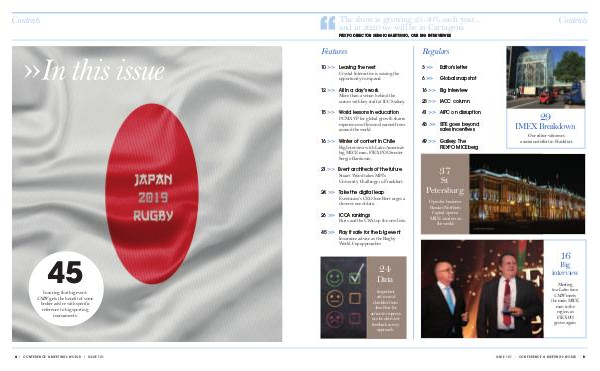Click the 'Editor's letter' regular entry
The width and height of the screenshot is (600, 371).
coord(453,67)
